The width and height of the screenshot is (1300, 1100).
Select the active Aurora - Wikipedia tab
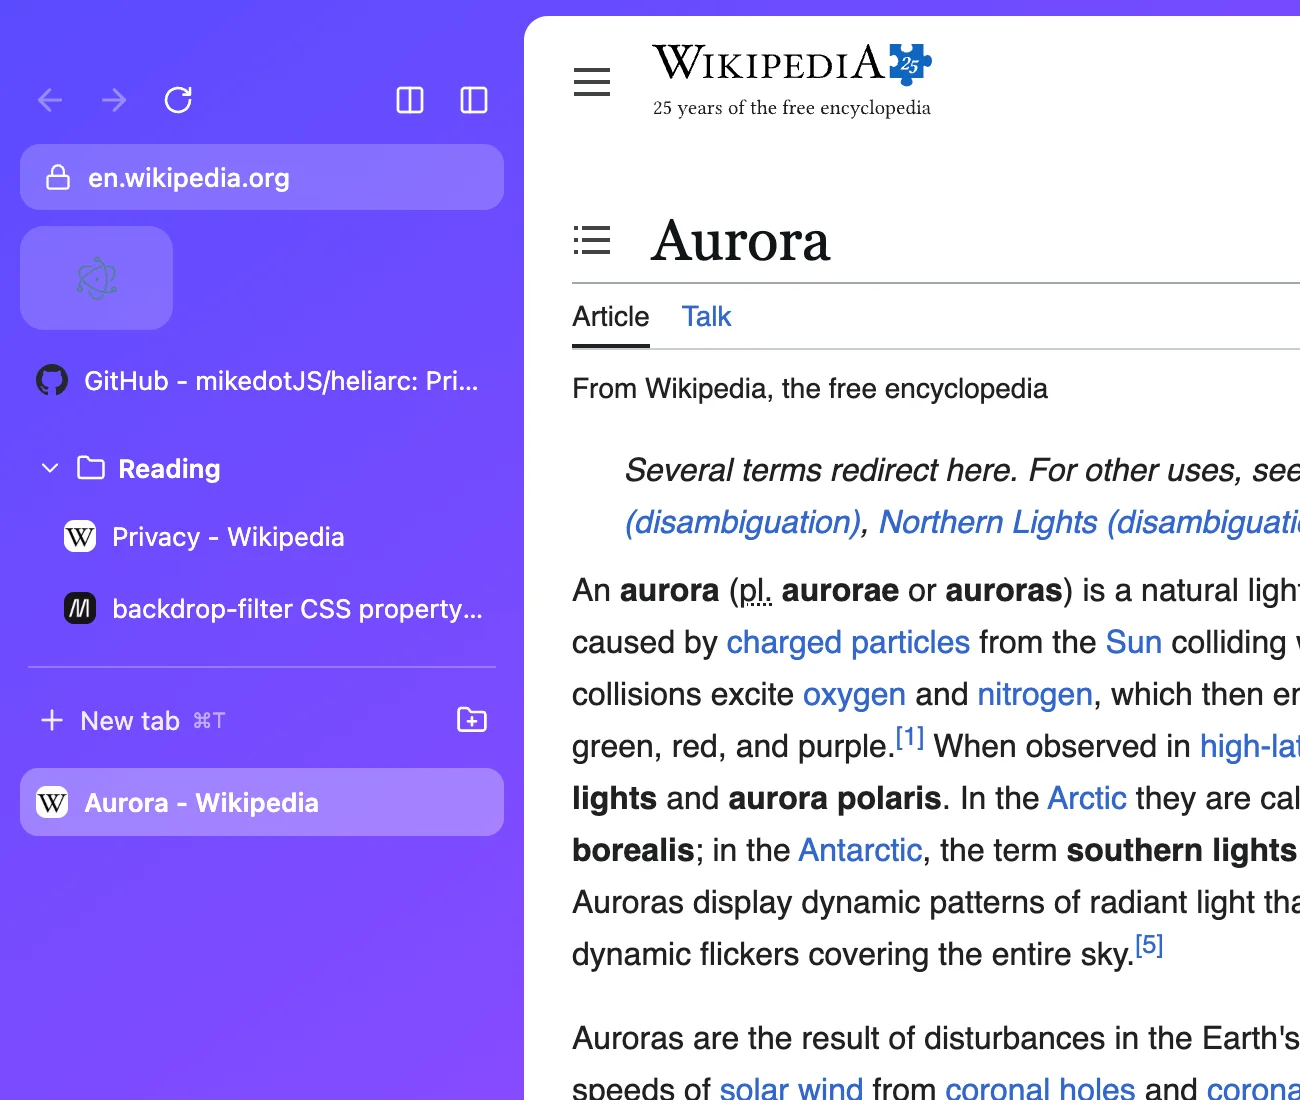[x=262, y=802]
